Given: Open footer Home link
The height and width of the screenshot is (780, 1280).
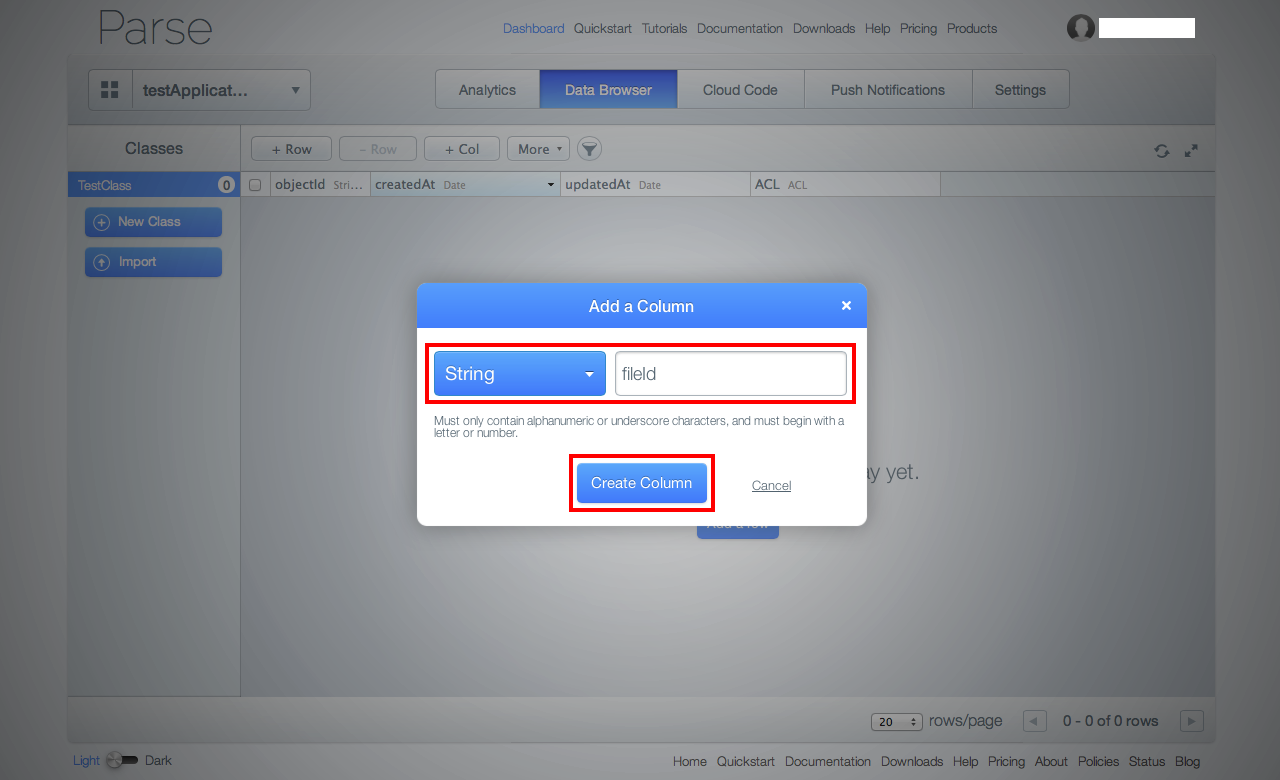Looking at the screenshot, I should pyautogui.click(x=690, y=761).
